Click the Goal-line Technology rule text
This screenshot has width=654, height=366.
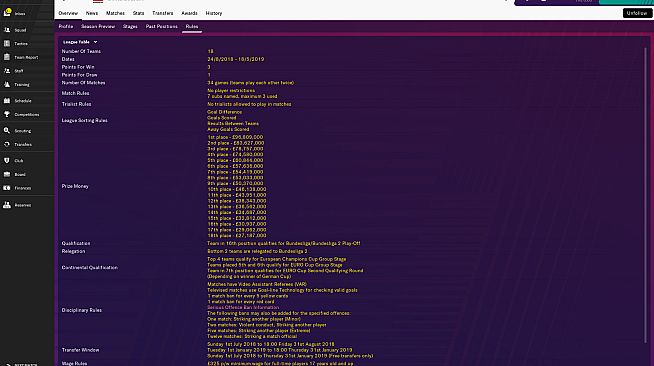coord(282,290)
